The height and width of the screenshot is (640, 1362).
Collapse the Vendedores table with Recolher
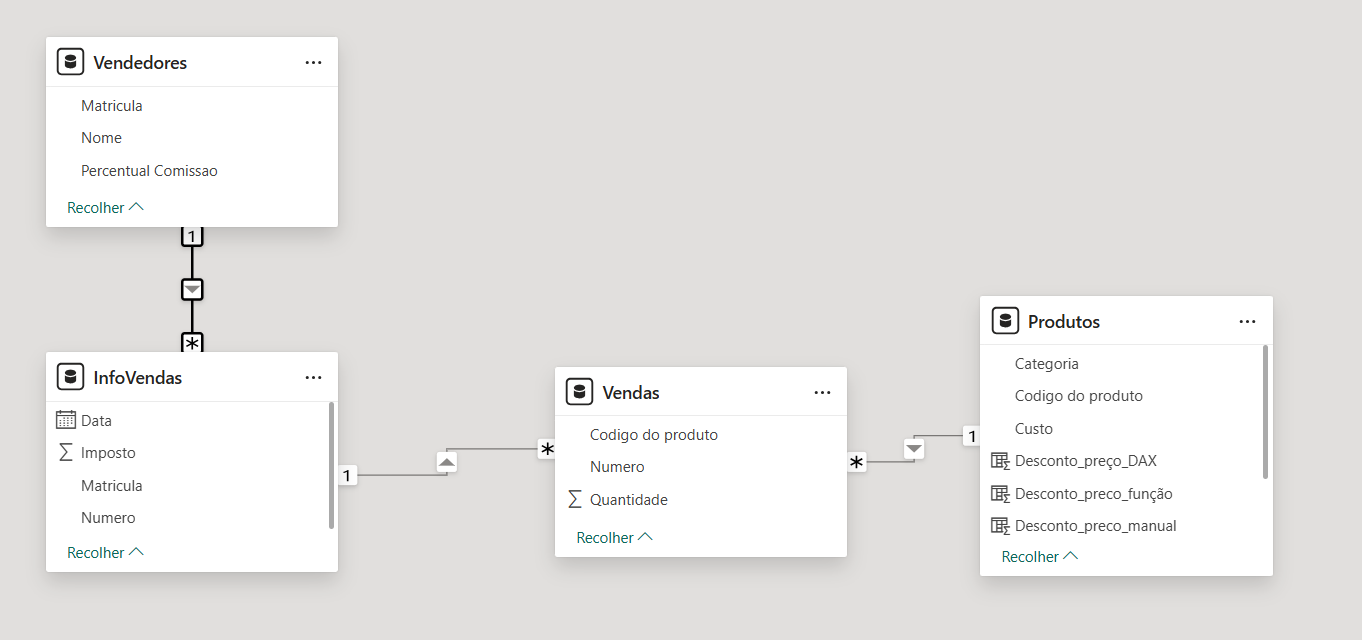(105, 207)
